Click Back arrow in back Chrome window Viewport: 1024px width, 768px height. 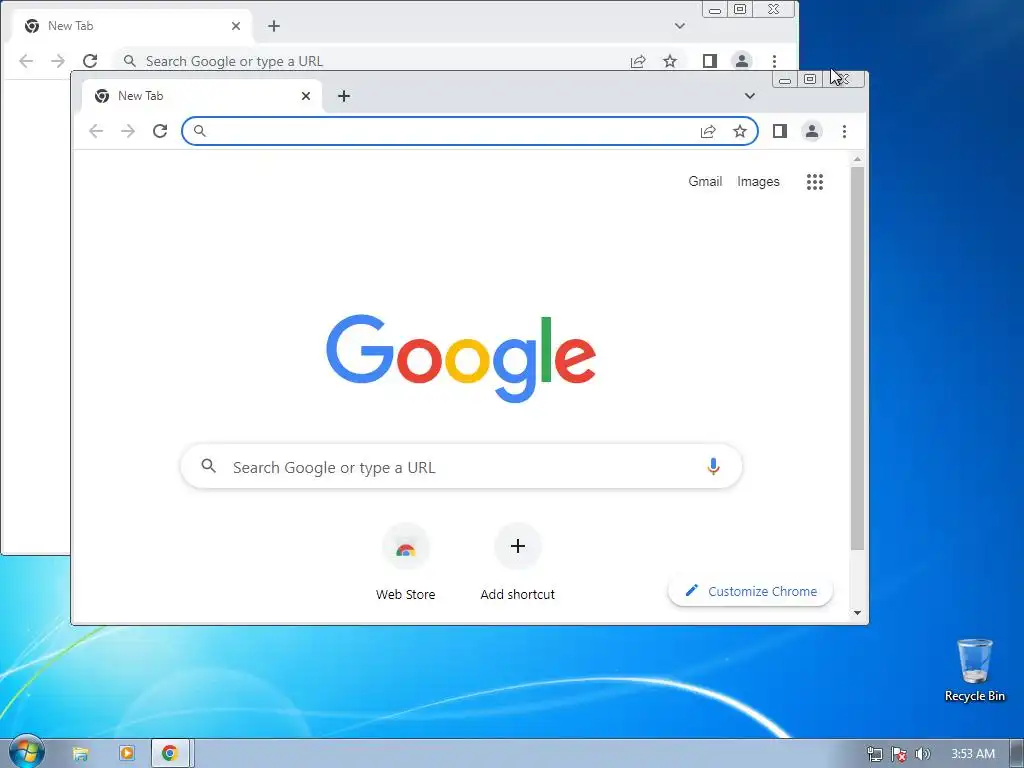point(26,61)
